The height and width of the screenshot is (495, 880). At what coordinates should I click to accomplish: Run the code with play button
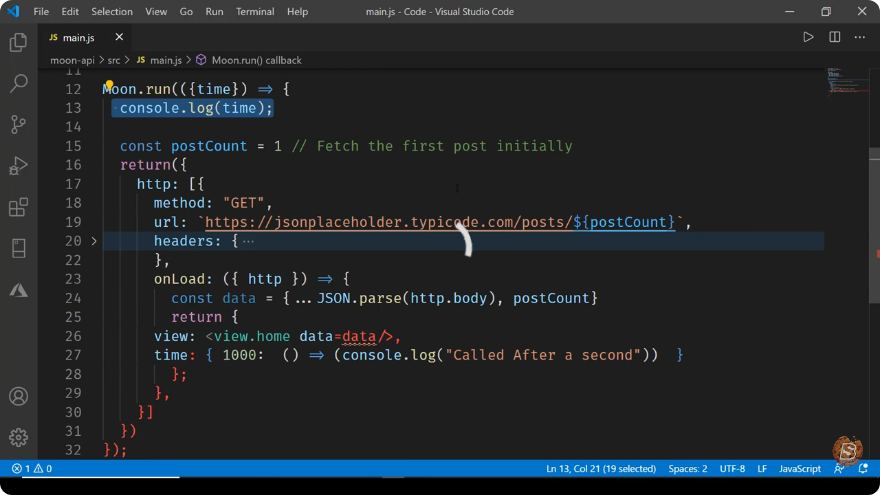[808, 37]
